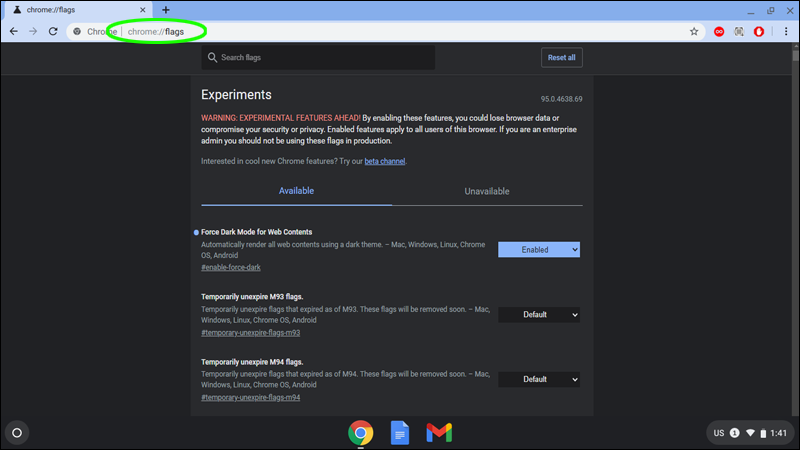Click the page vertical scrollbar thumb

click(x=795, y=55)
